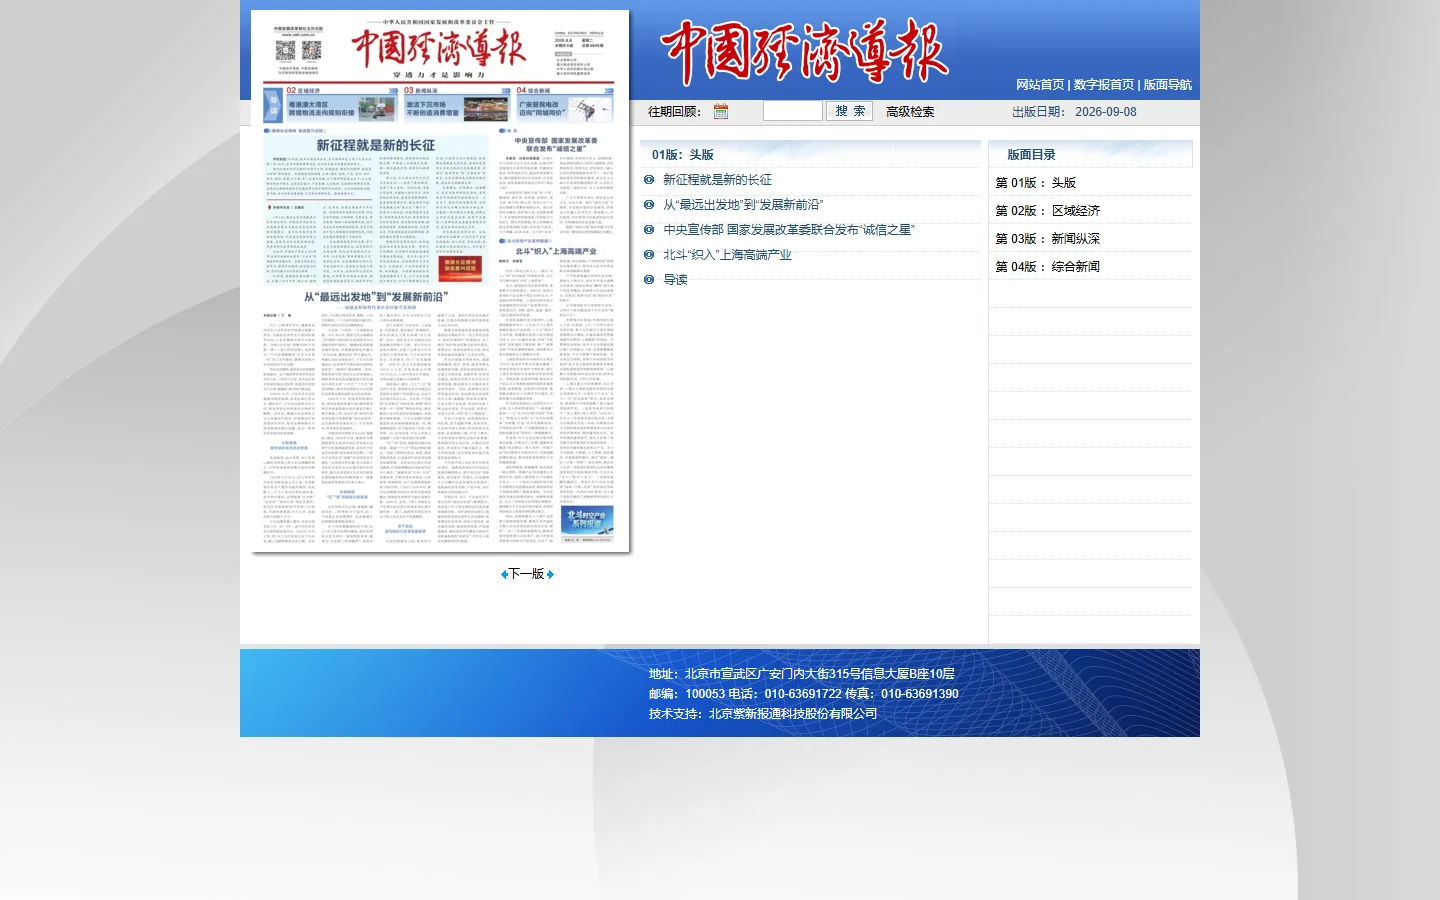Click the 搜索 search button

tap(850, 111)
